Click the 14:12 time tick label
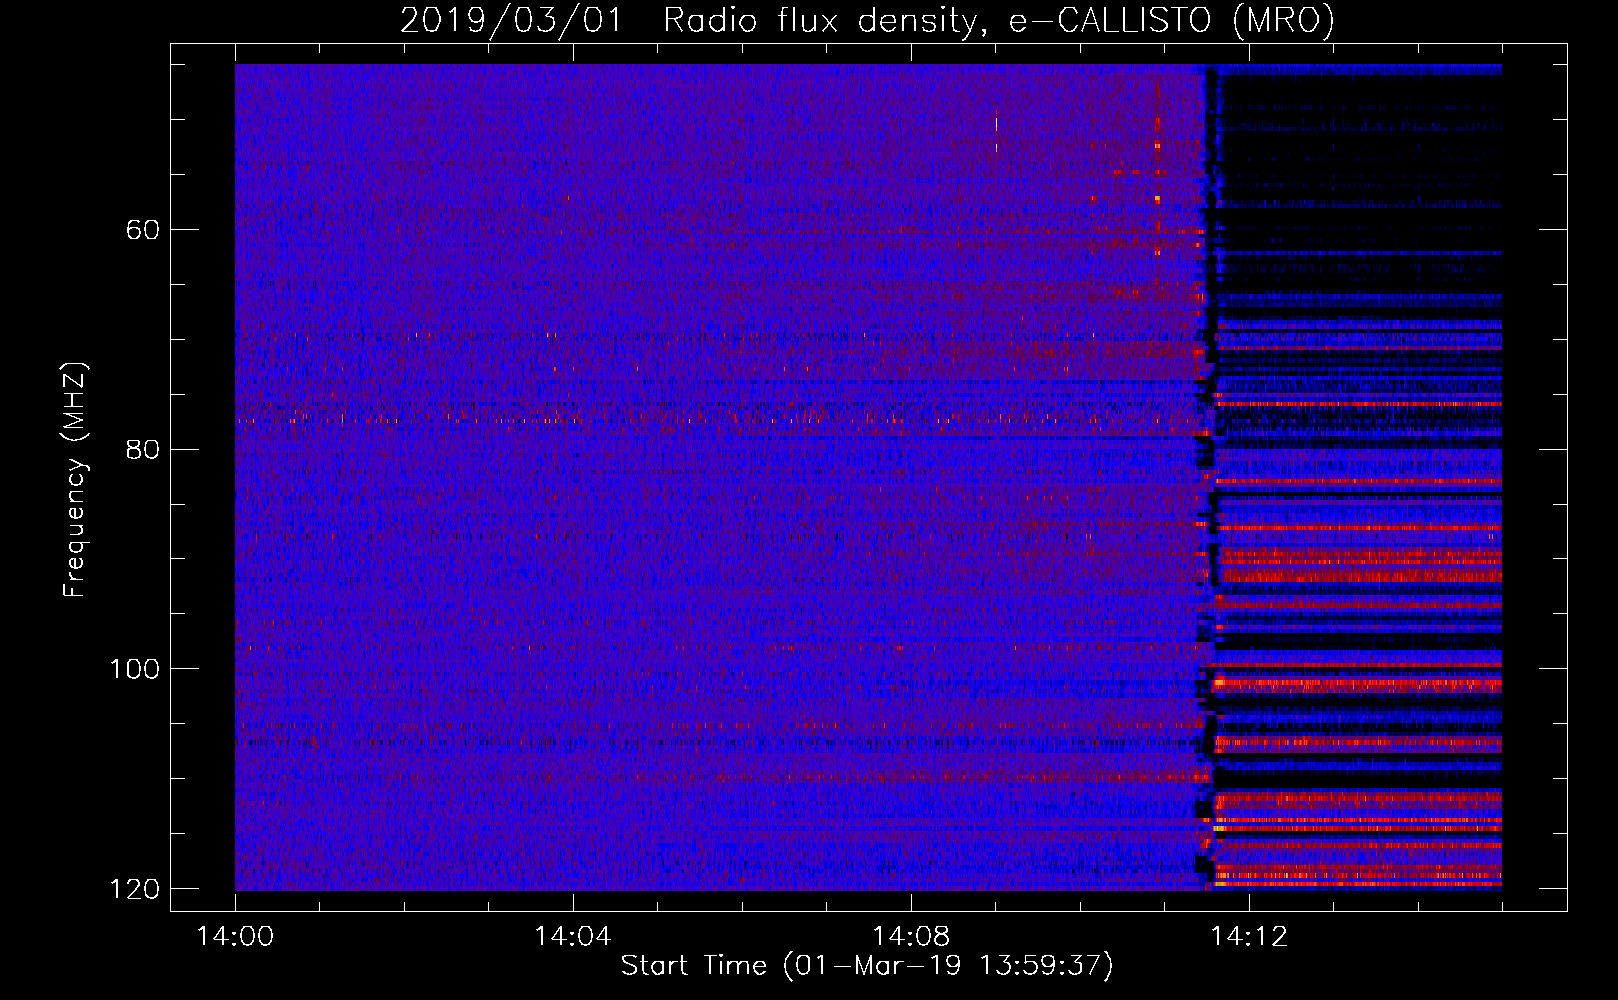The height and width of the screenshot is (1000, 1618). (1248, 936)
